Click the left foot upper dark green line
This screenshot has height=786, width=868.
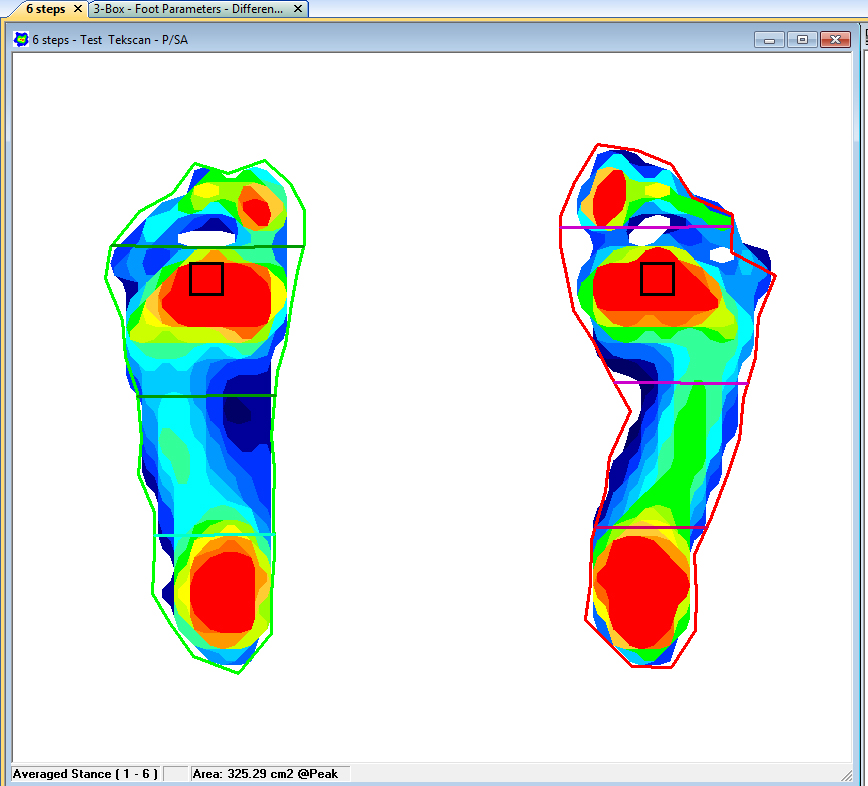[208, 246]
